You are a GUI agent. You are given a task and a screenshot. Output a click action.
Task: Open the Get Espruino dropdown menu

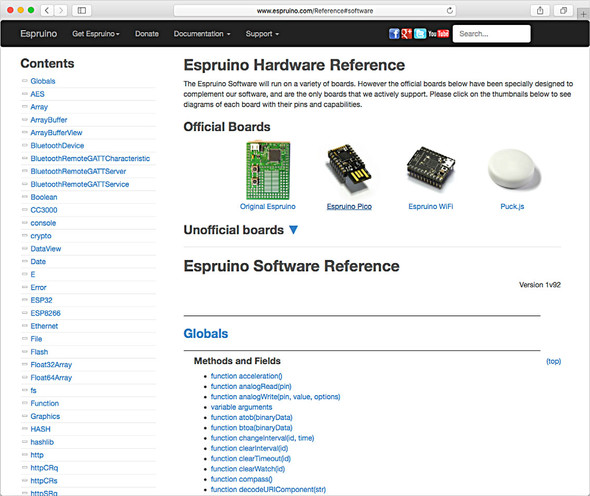(96, 34)
